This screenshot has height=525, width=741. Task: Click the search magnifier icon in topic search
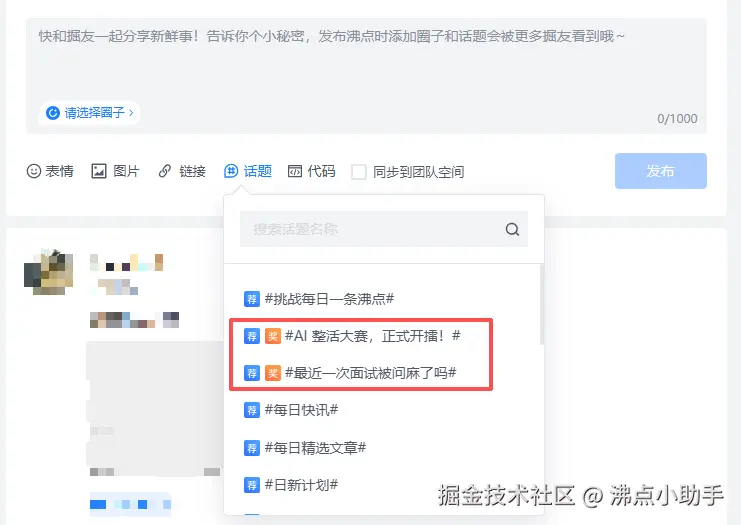[x=512, y=230]
